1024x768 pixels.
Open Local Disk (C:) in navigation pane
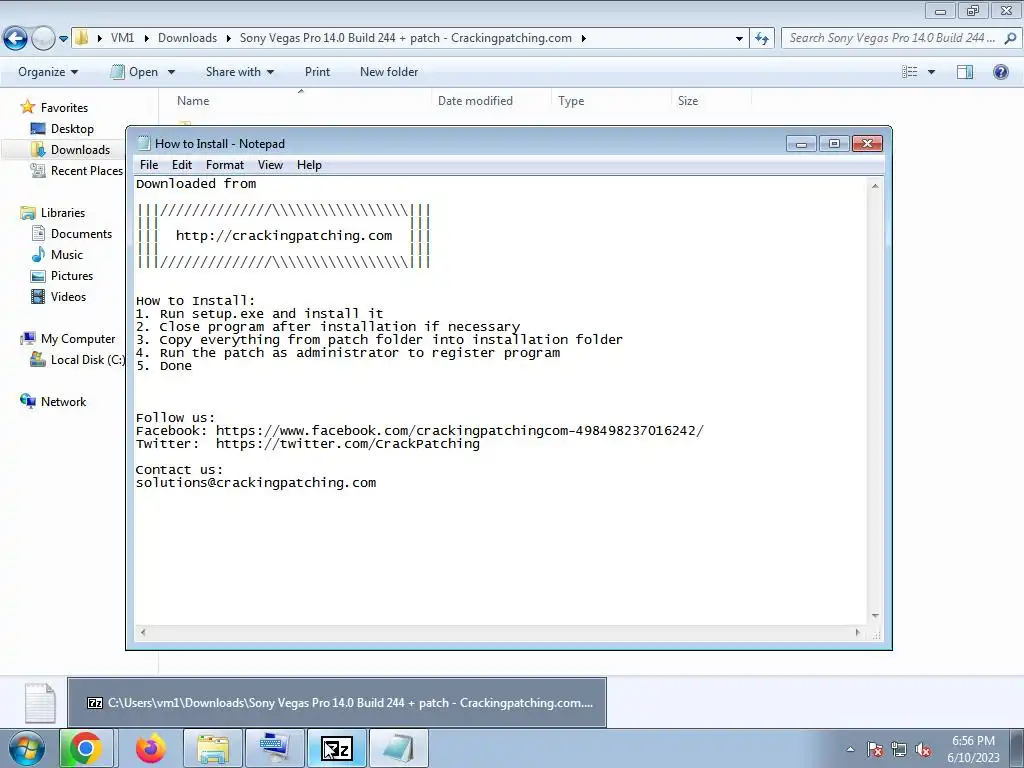pyautogui.click(x=77, y=360)
